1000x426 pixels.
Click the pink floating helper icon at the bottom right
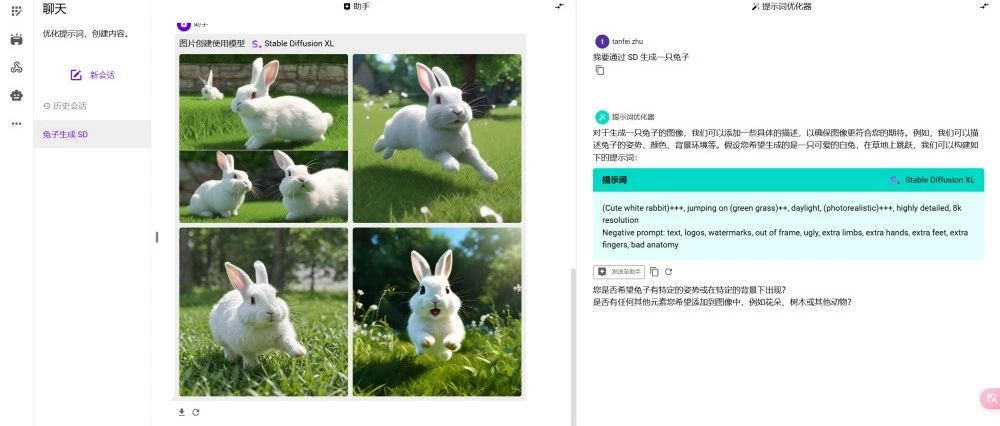click(989, 399)
